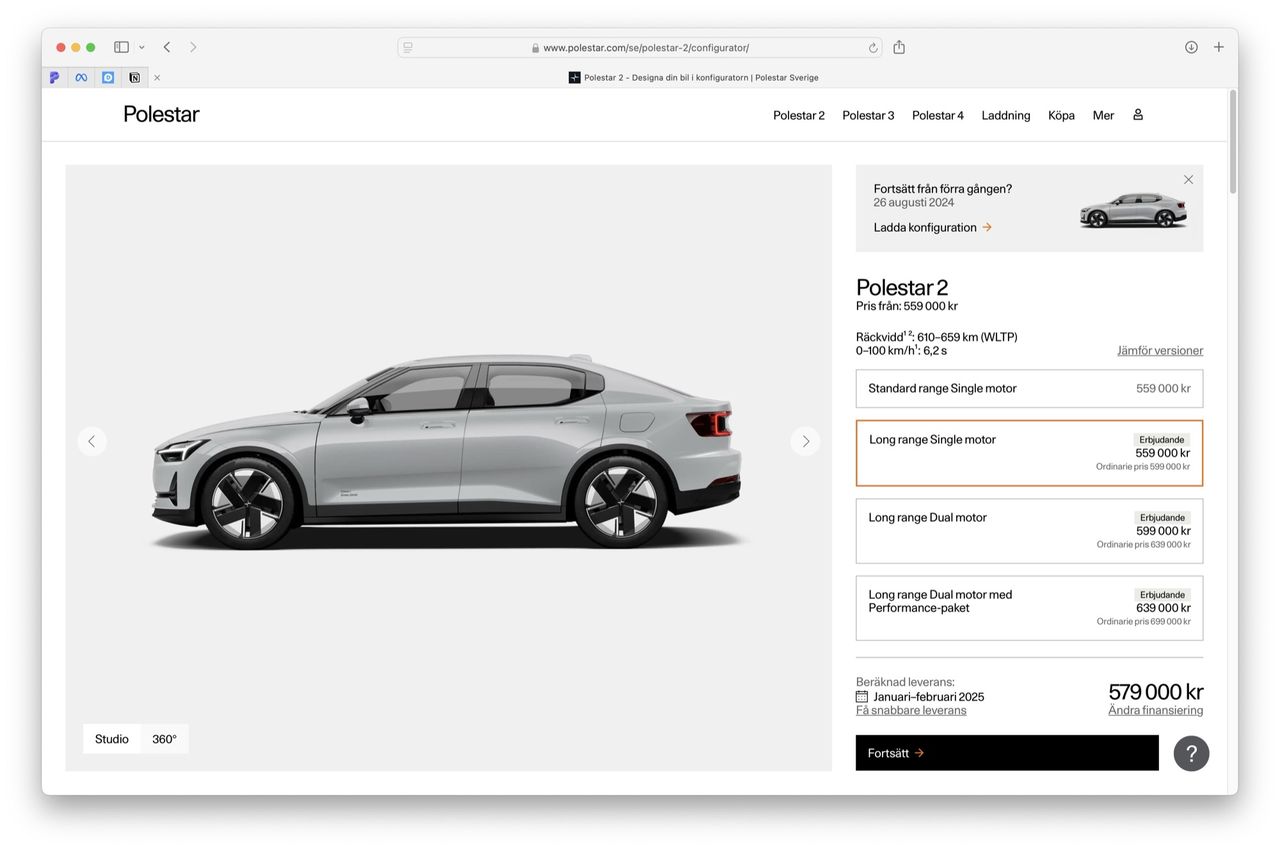Open the pinned Notion tab
This screenshot has width=1280, height=850.
tap(134, 77)
